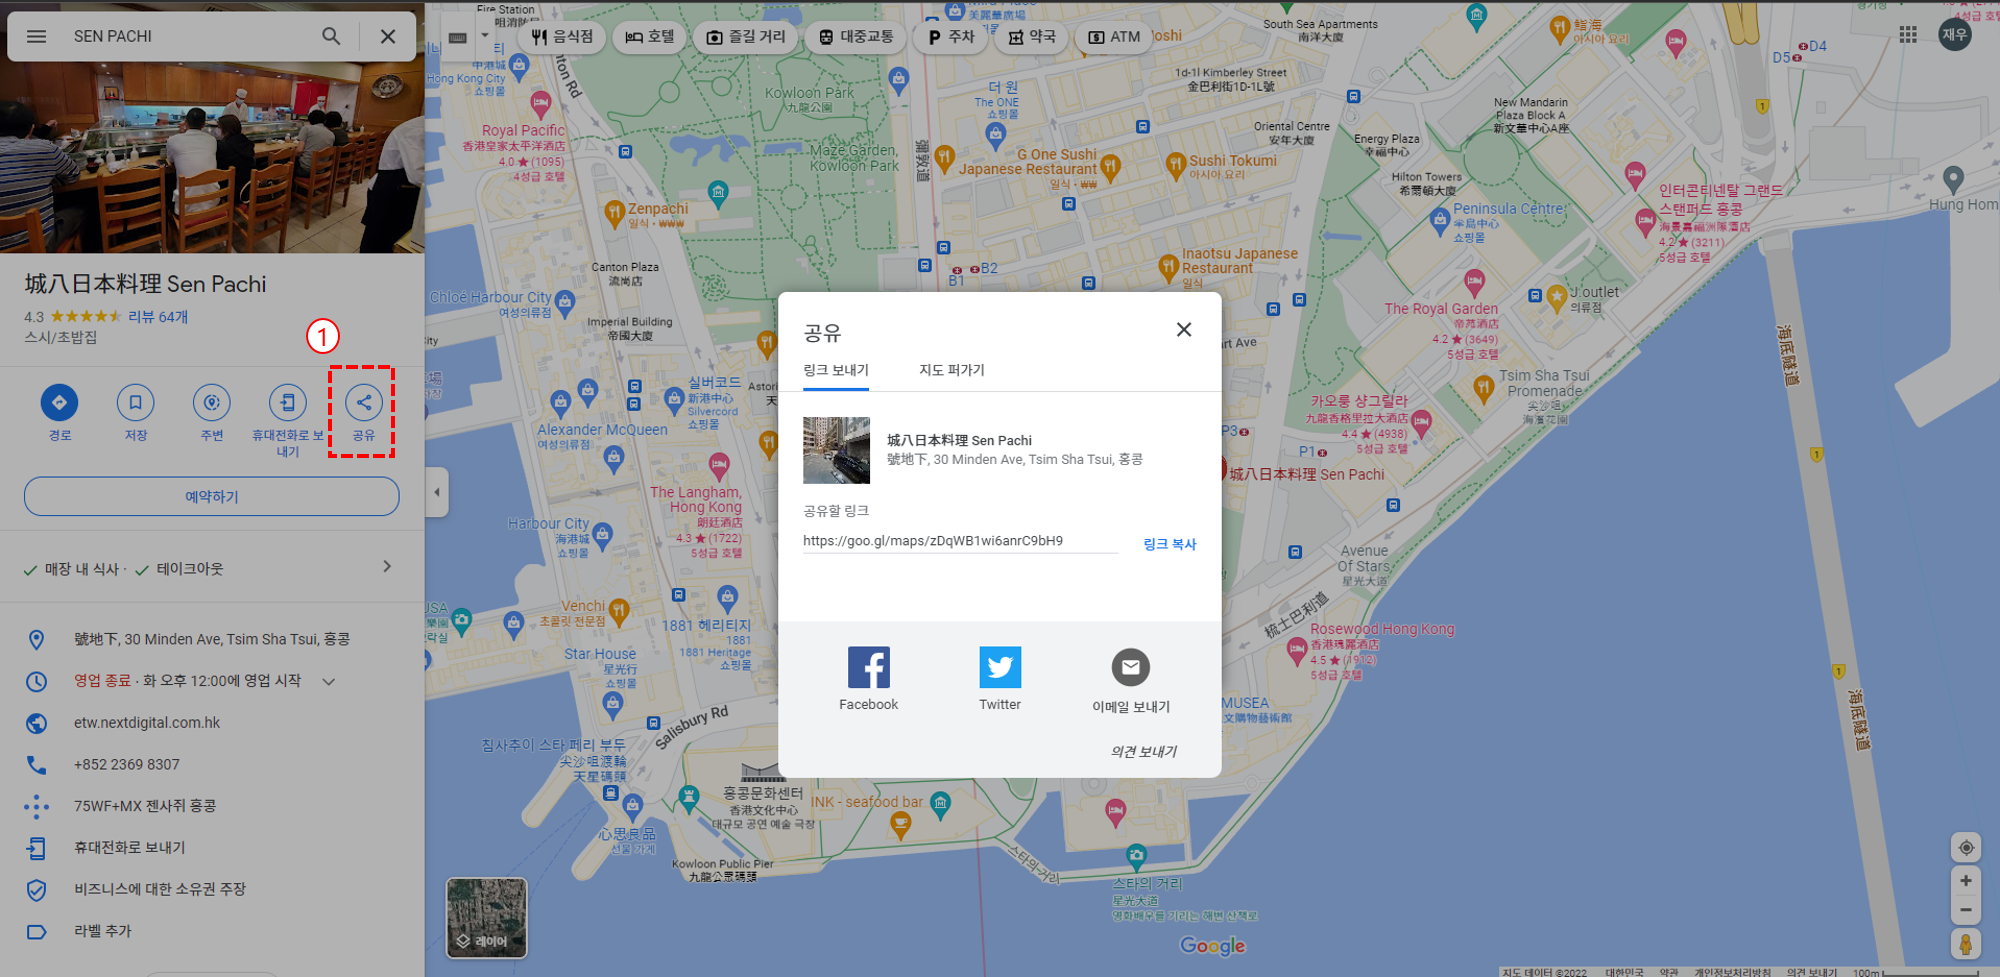Select the 약국 pharmacy filter chip
Viewport: 2000px width, 977px height.
[1032, 37]
